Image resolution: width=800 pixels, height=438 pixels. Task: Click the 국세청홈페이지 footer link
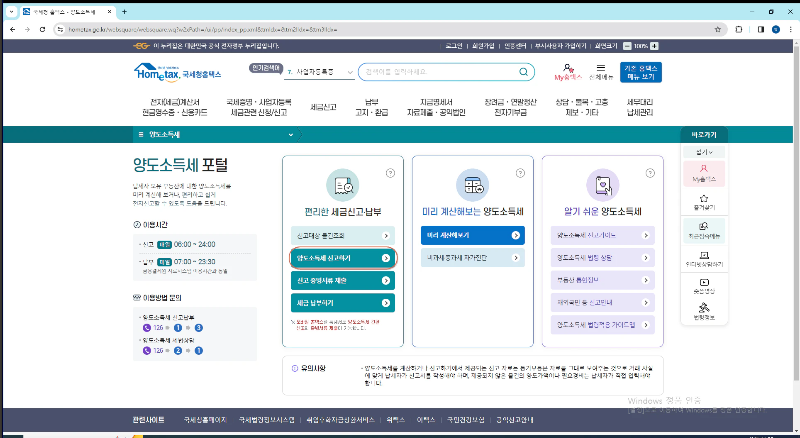click(x=205, y=420)
